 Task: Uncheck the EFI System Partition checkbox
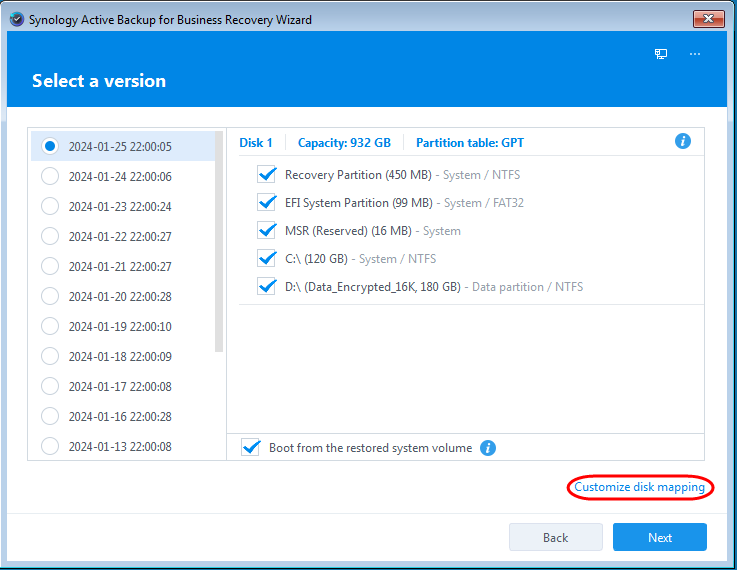point(267,203)
